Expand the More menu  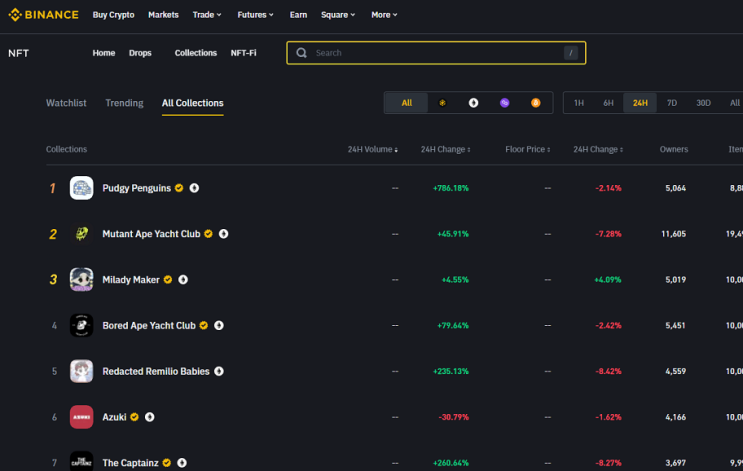[x=384, y=15]
